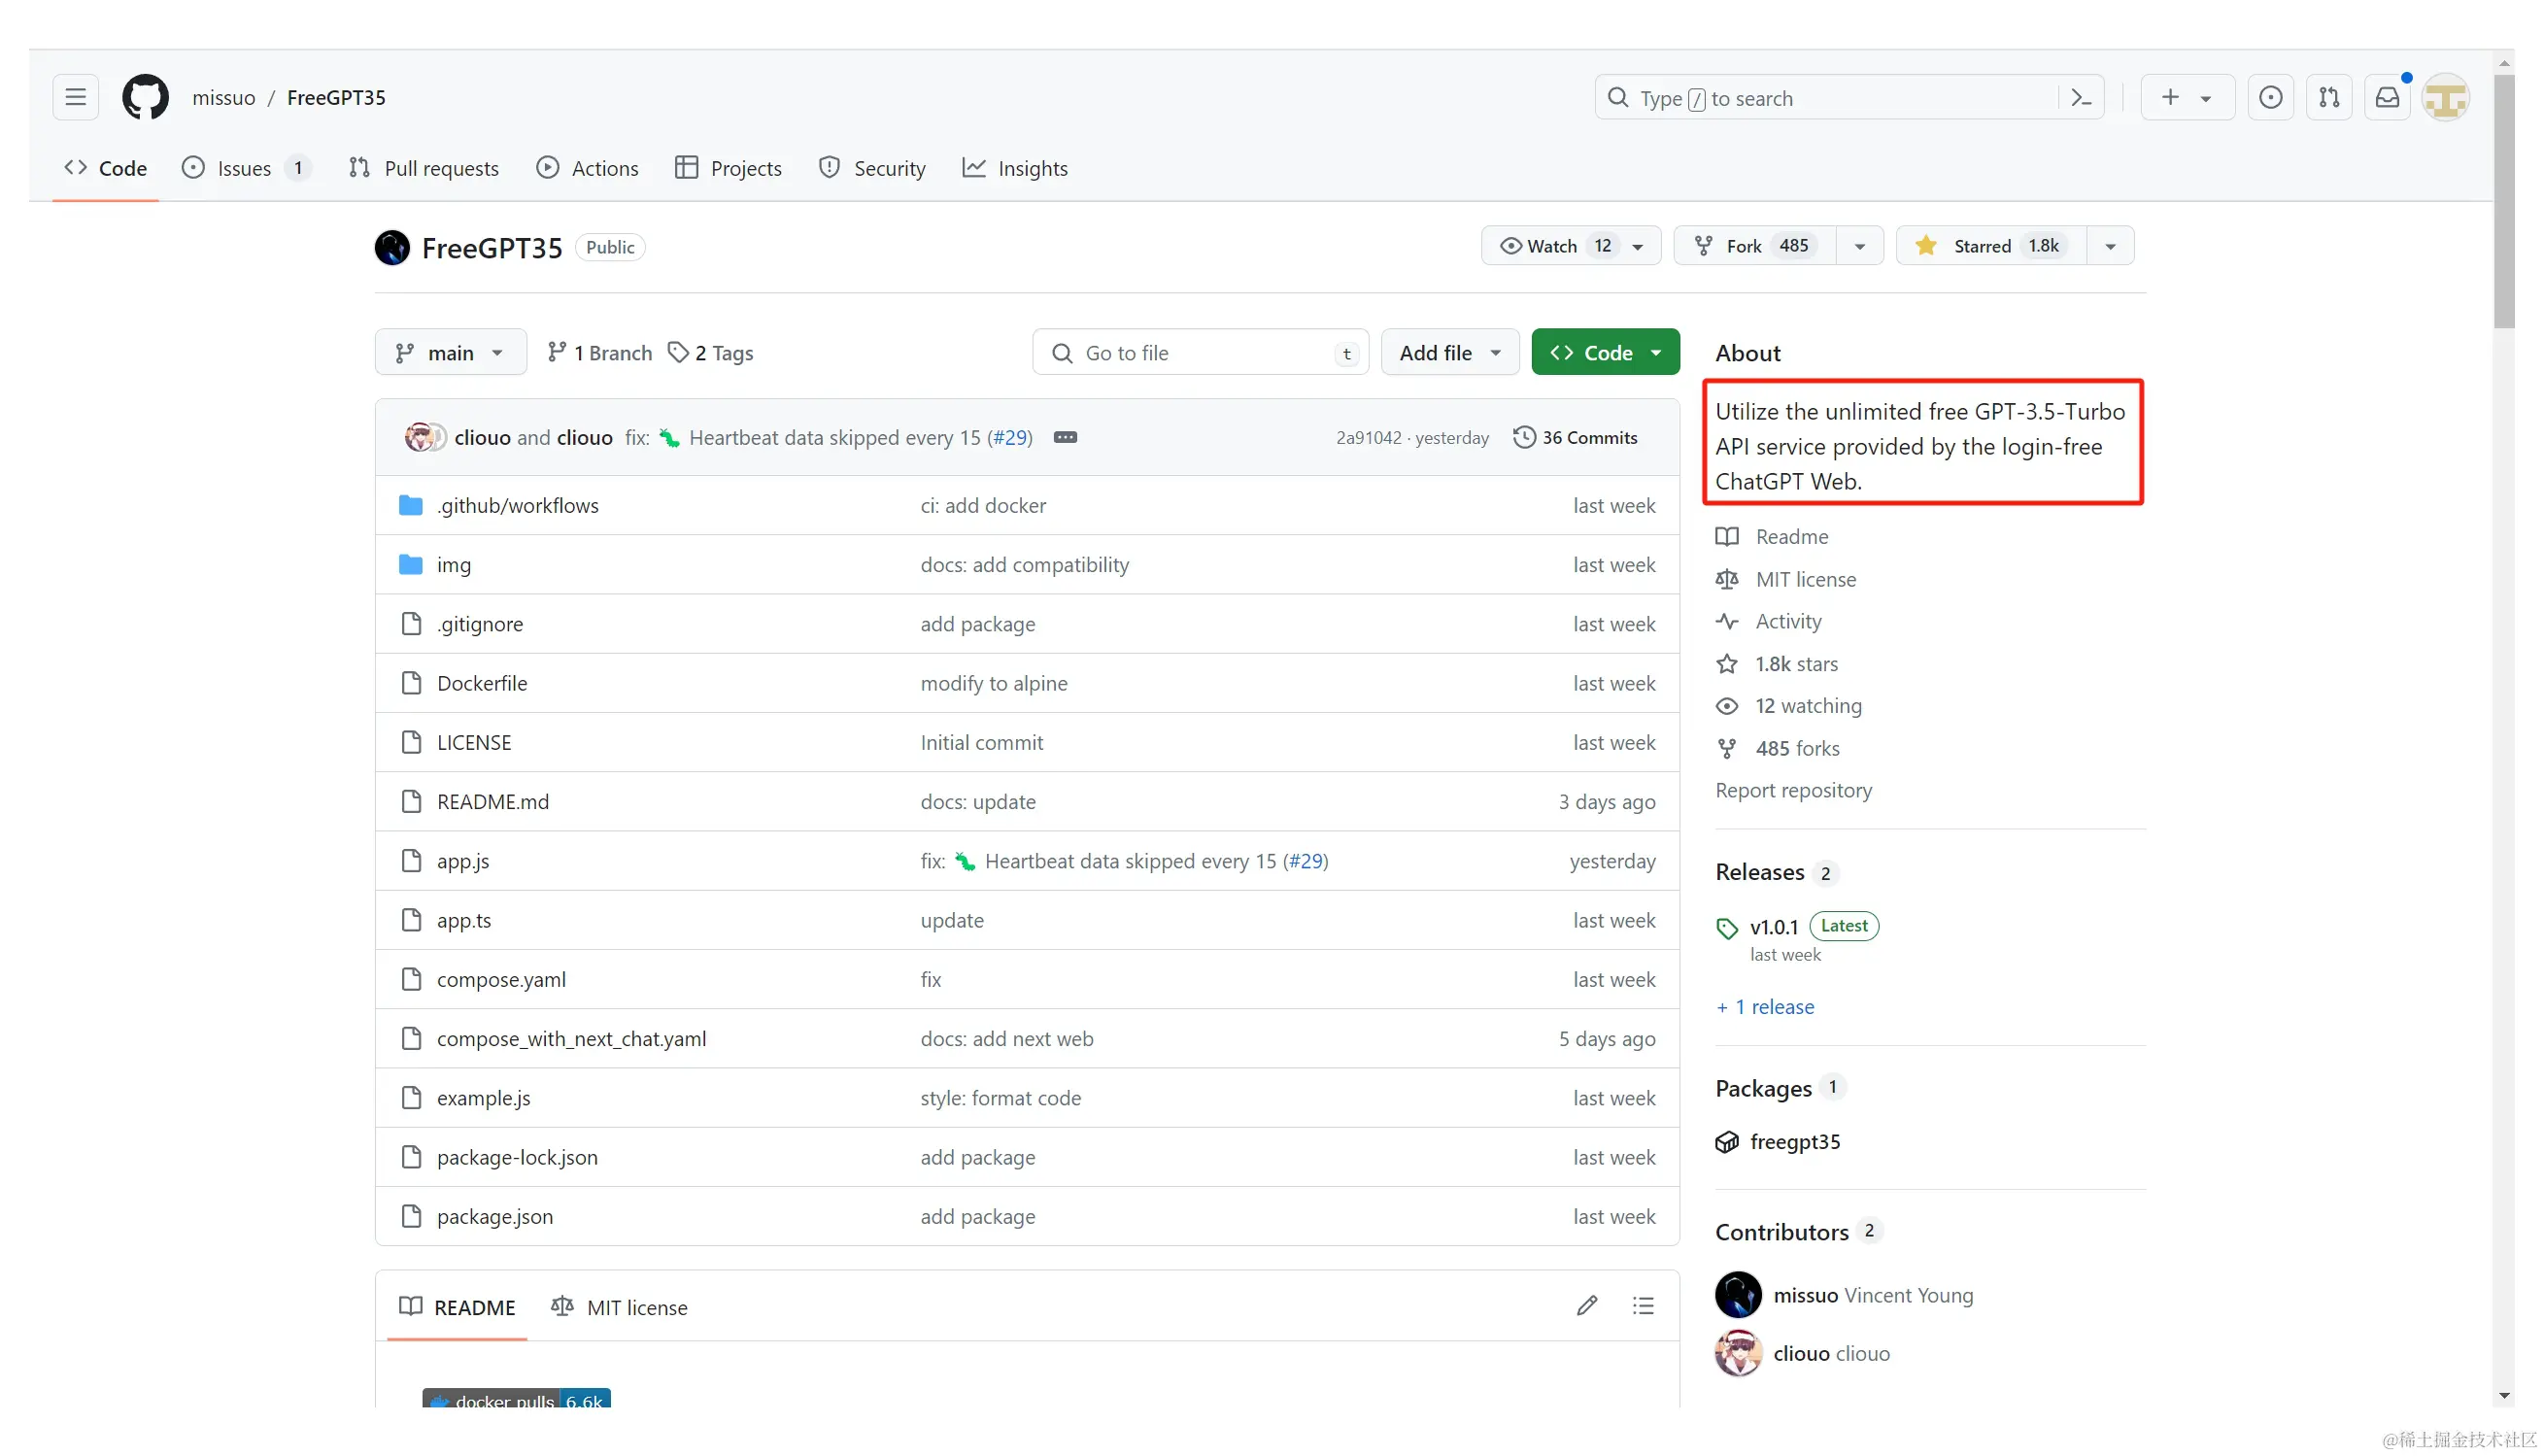Open the app.js file
This screenshot has height=1456, width=2544.
click(463, 861)
